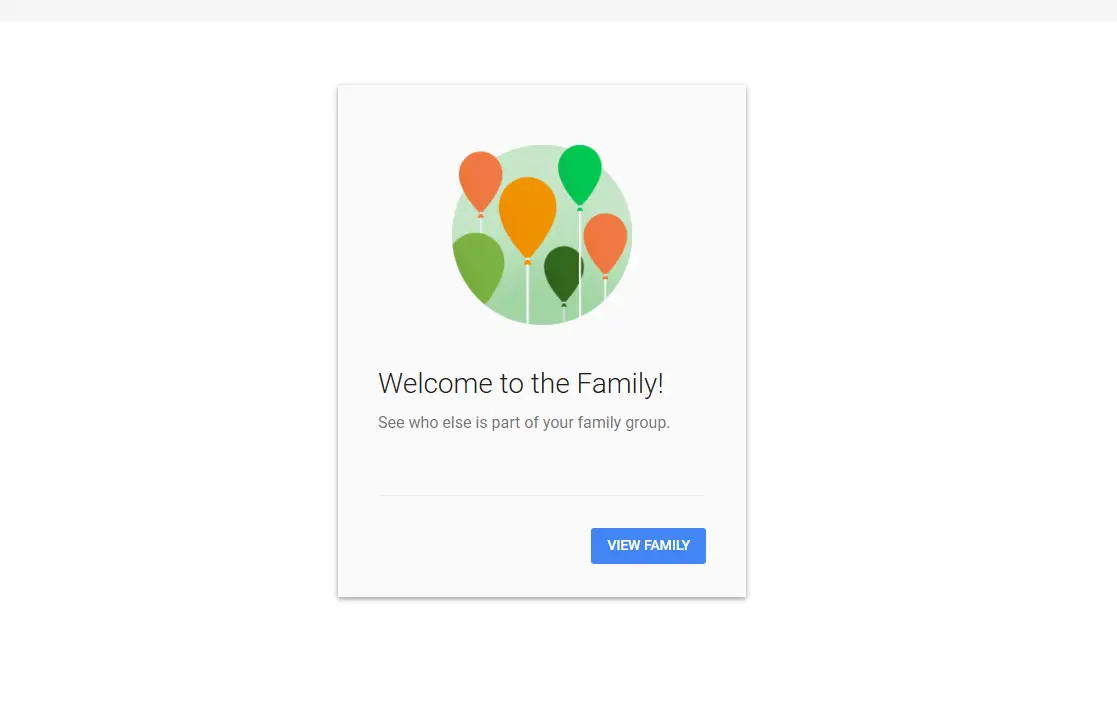Click the VIEW FAMILY button
This screenshot has height=727, width=1117.
pyautogui.click(x=648, y=545)
